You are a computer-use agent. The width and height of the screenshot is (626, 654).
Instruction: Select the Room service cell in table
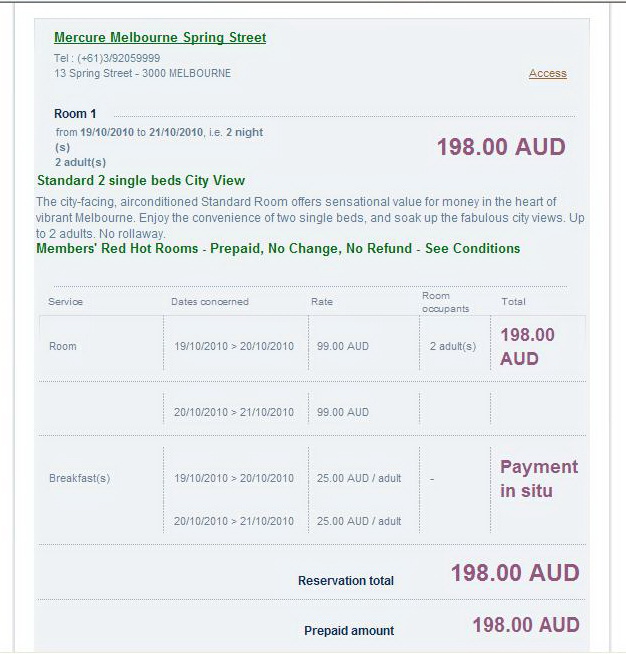pos(63,346)
